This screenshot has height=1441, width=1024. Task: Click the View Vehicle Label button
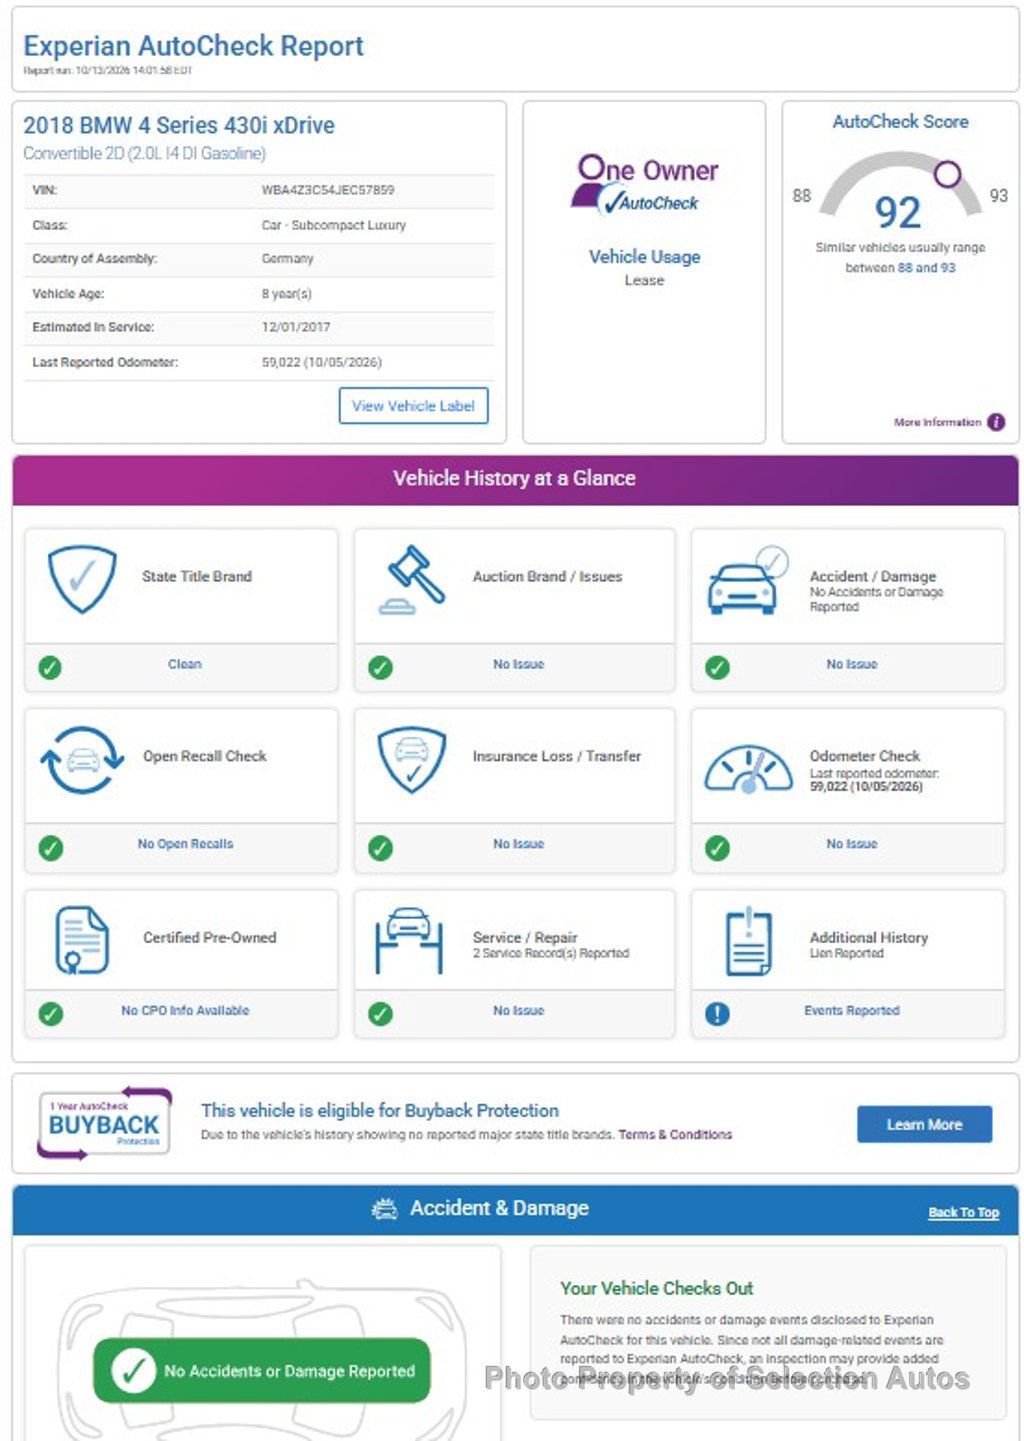tap(414, 406)
